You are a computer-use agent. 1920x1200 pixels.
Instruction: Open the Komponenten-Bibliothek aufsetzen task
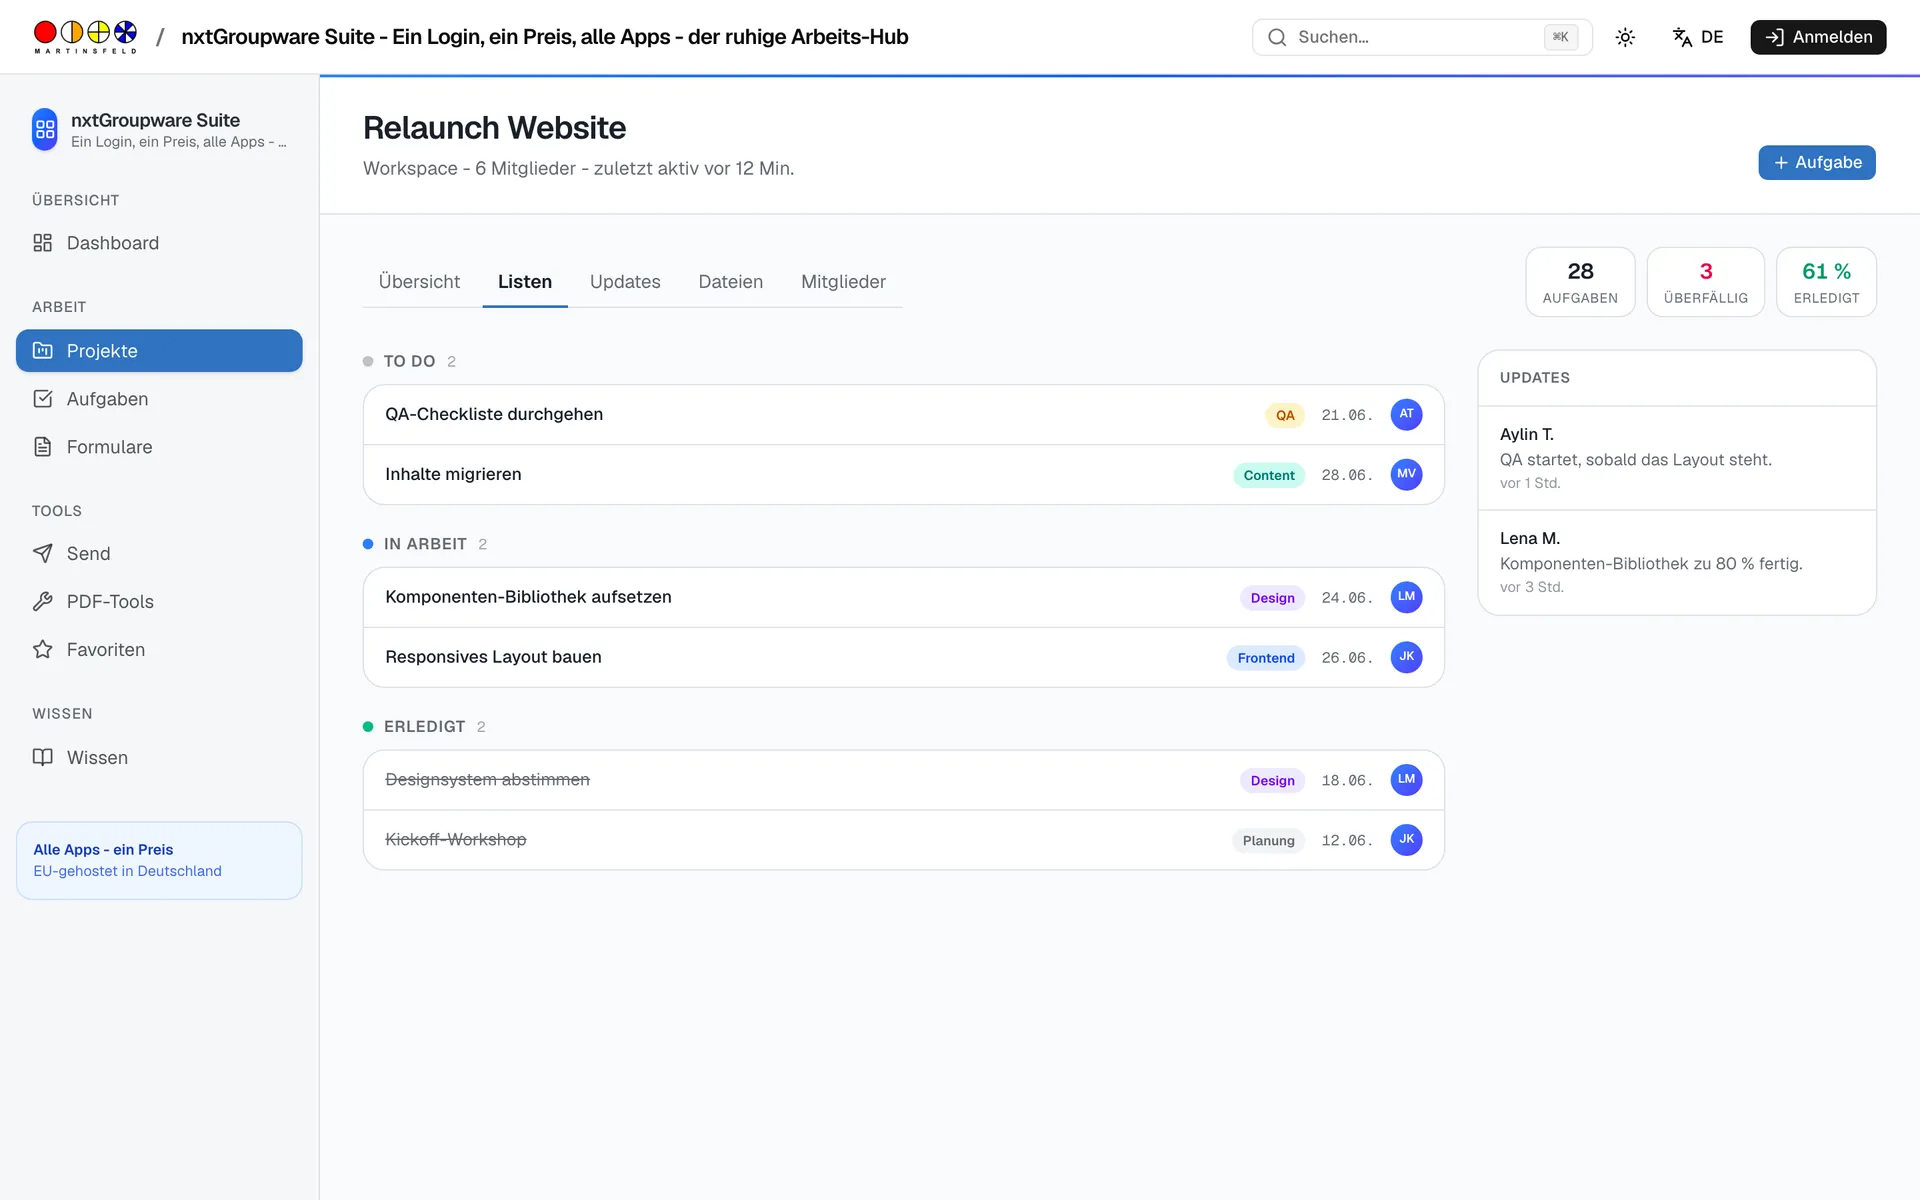click(904, 598)
